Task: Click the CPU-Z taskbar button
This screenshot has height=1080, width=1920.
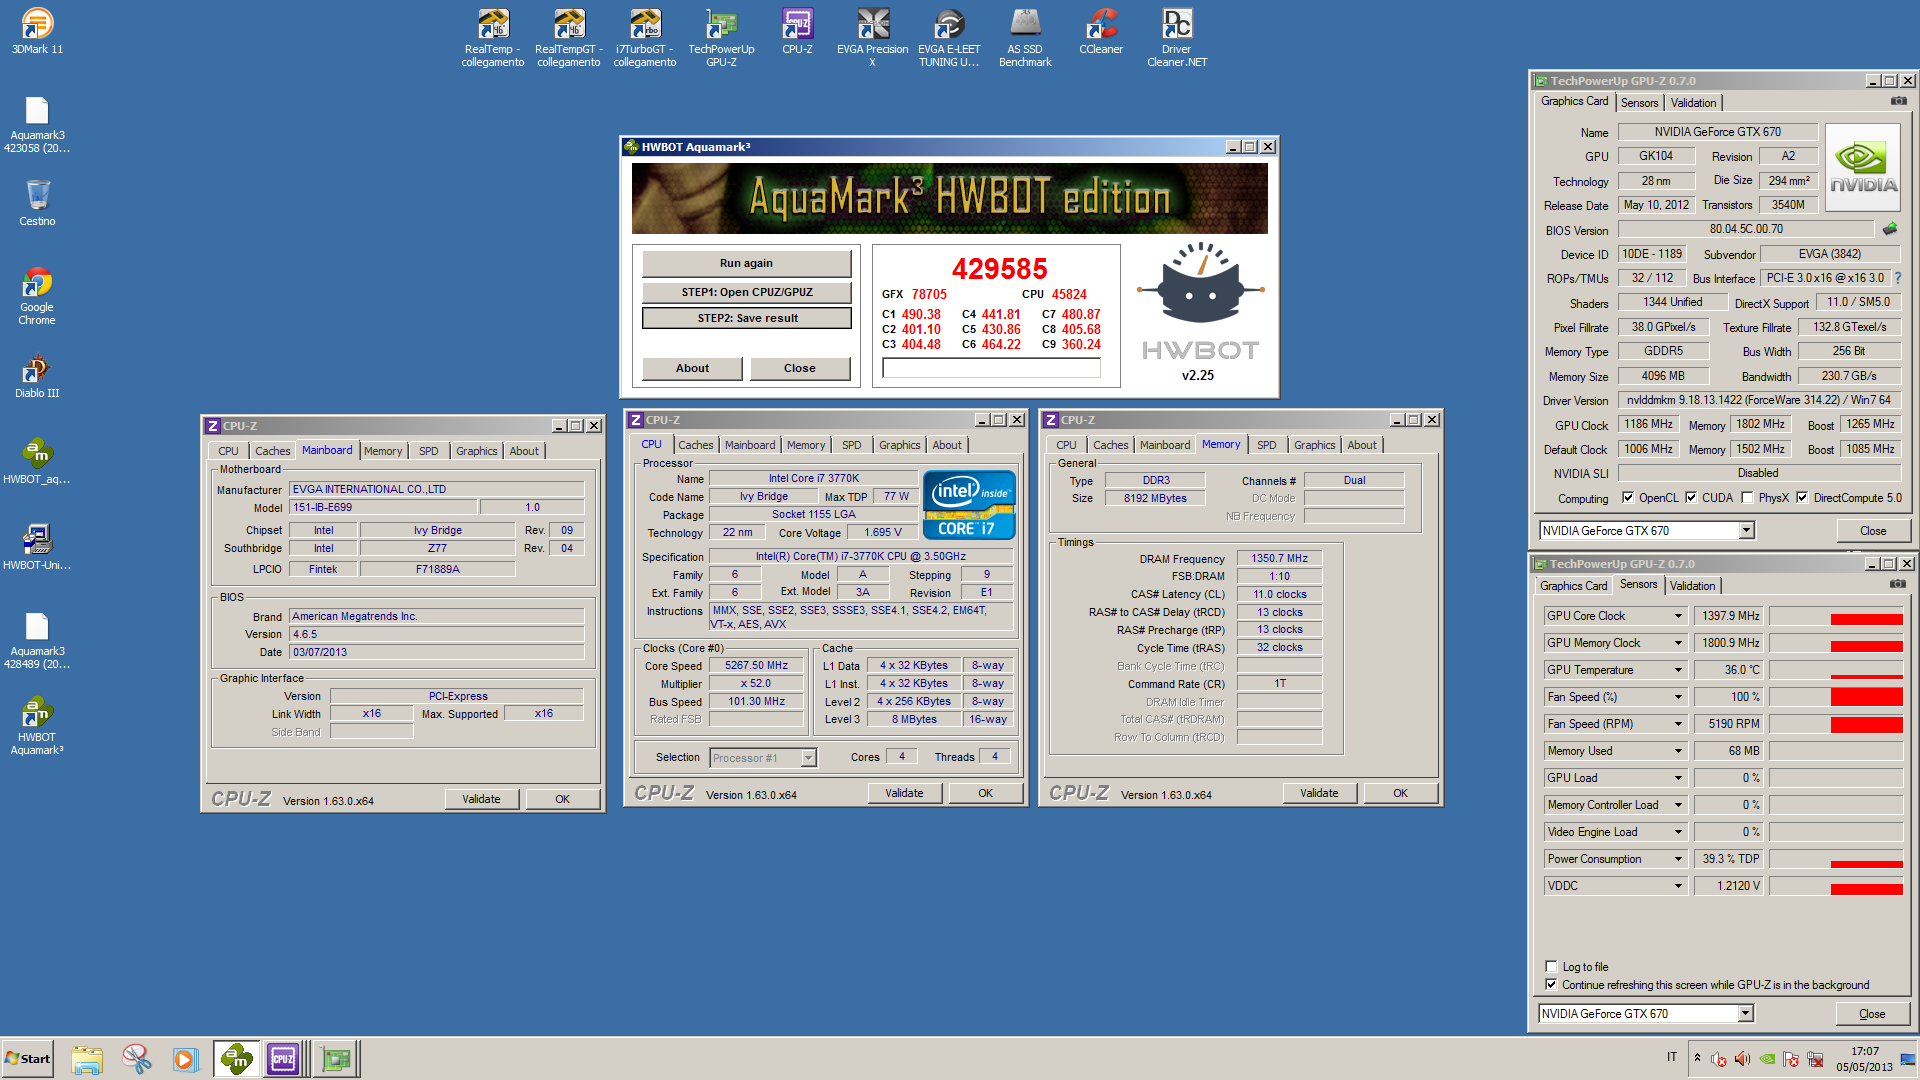Action: 283,1058
